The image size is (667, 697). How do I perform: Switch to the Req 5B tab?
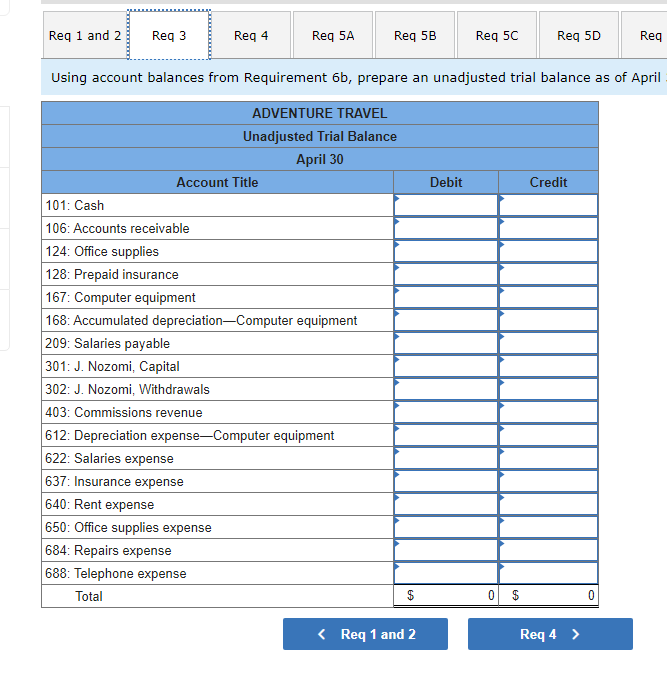[x=415, y=35]
